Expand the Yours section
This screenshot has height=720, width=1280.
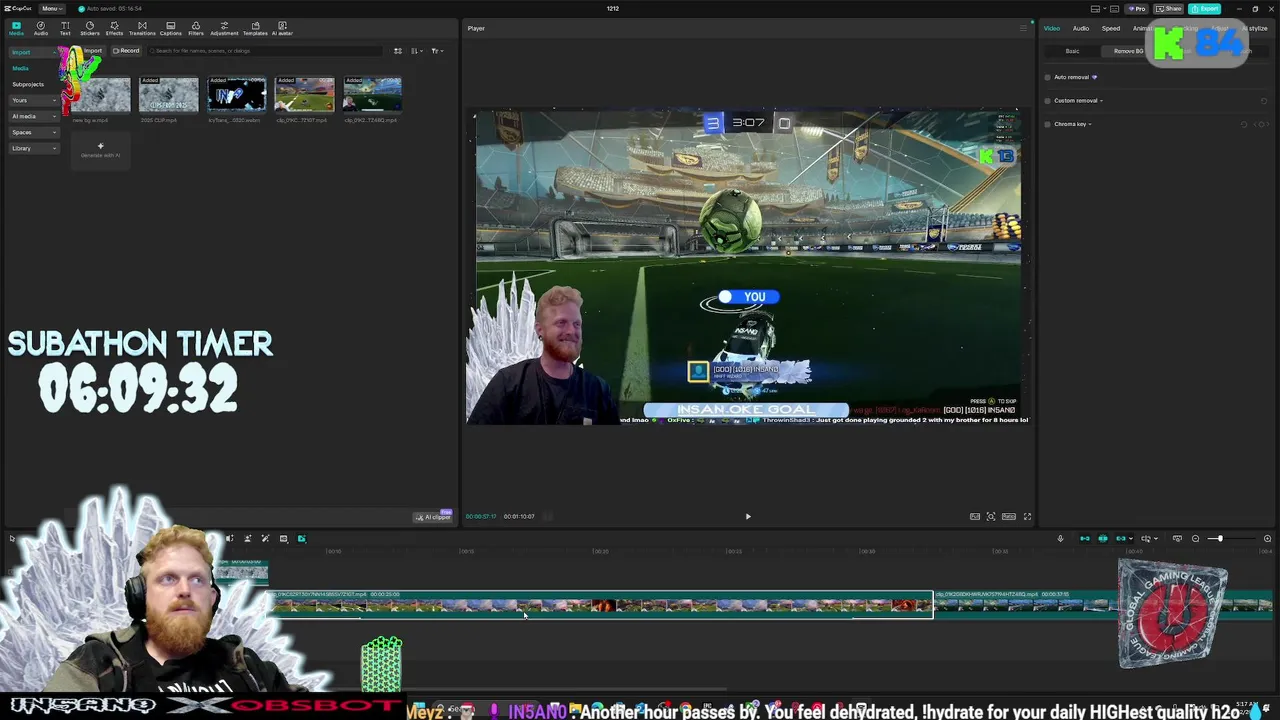point(33,100)
